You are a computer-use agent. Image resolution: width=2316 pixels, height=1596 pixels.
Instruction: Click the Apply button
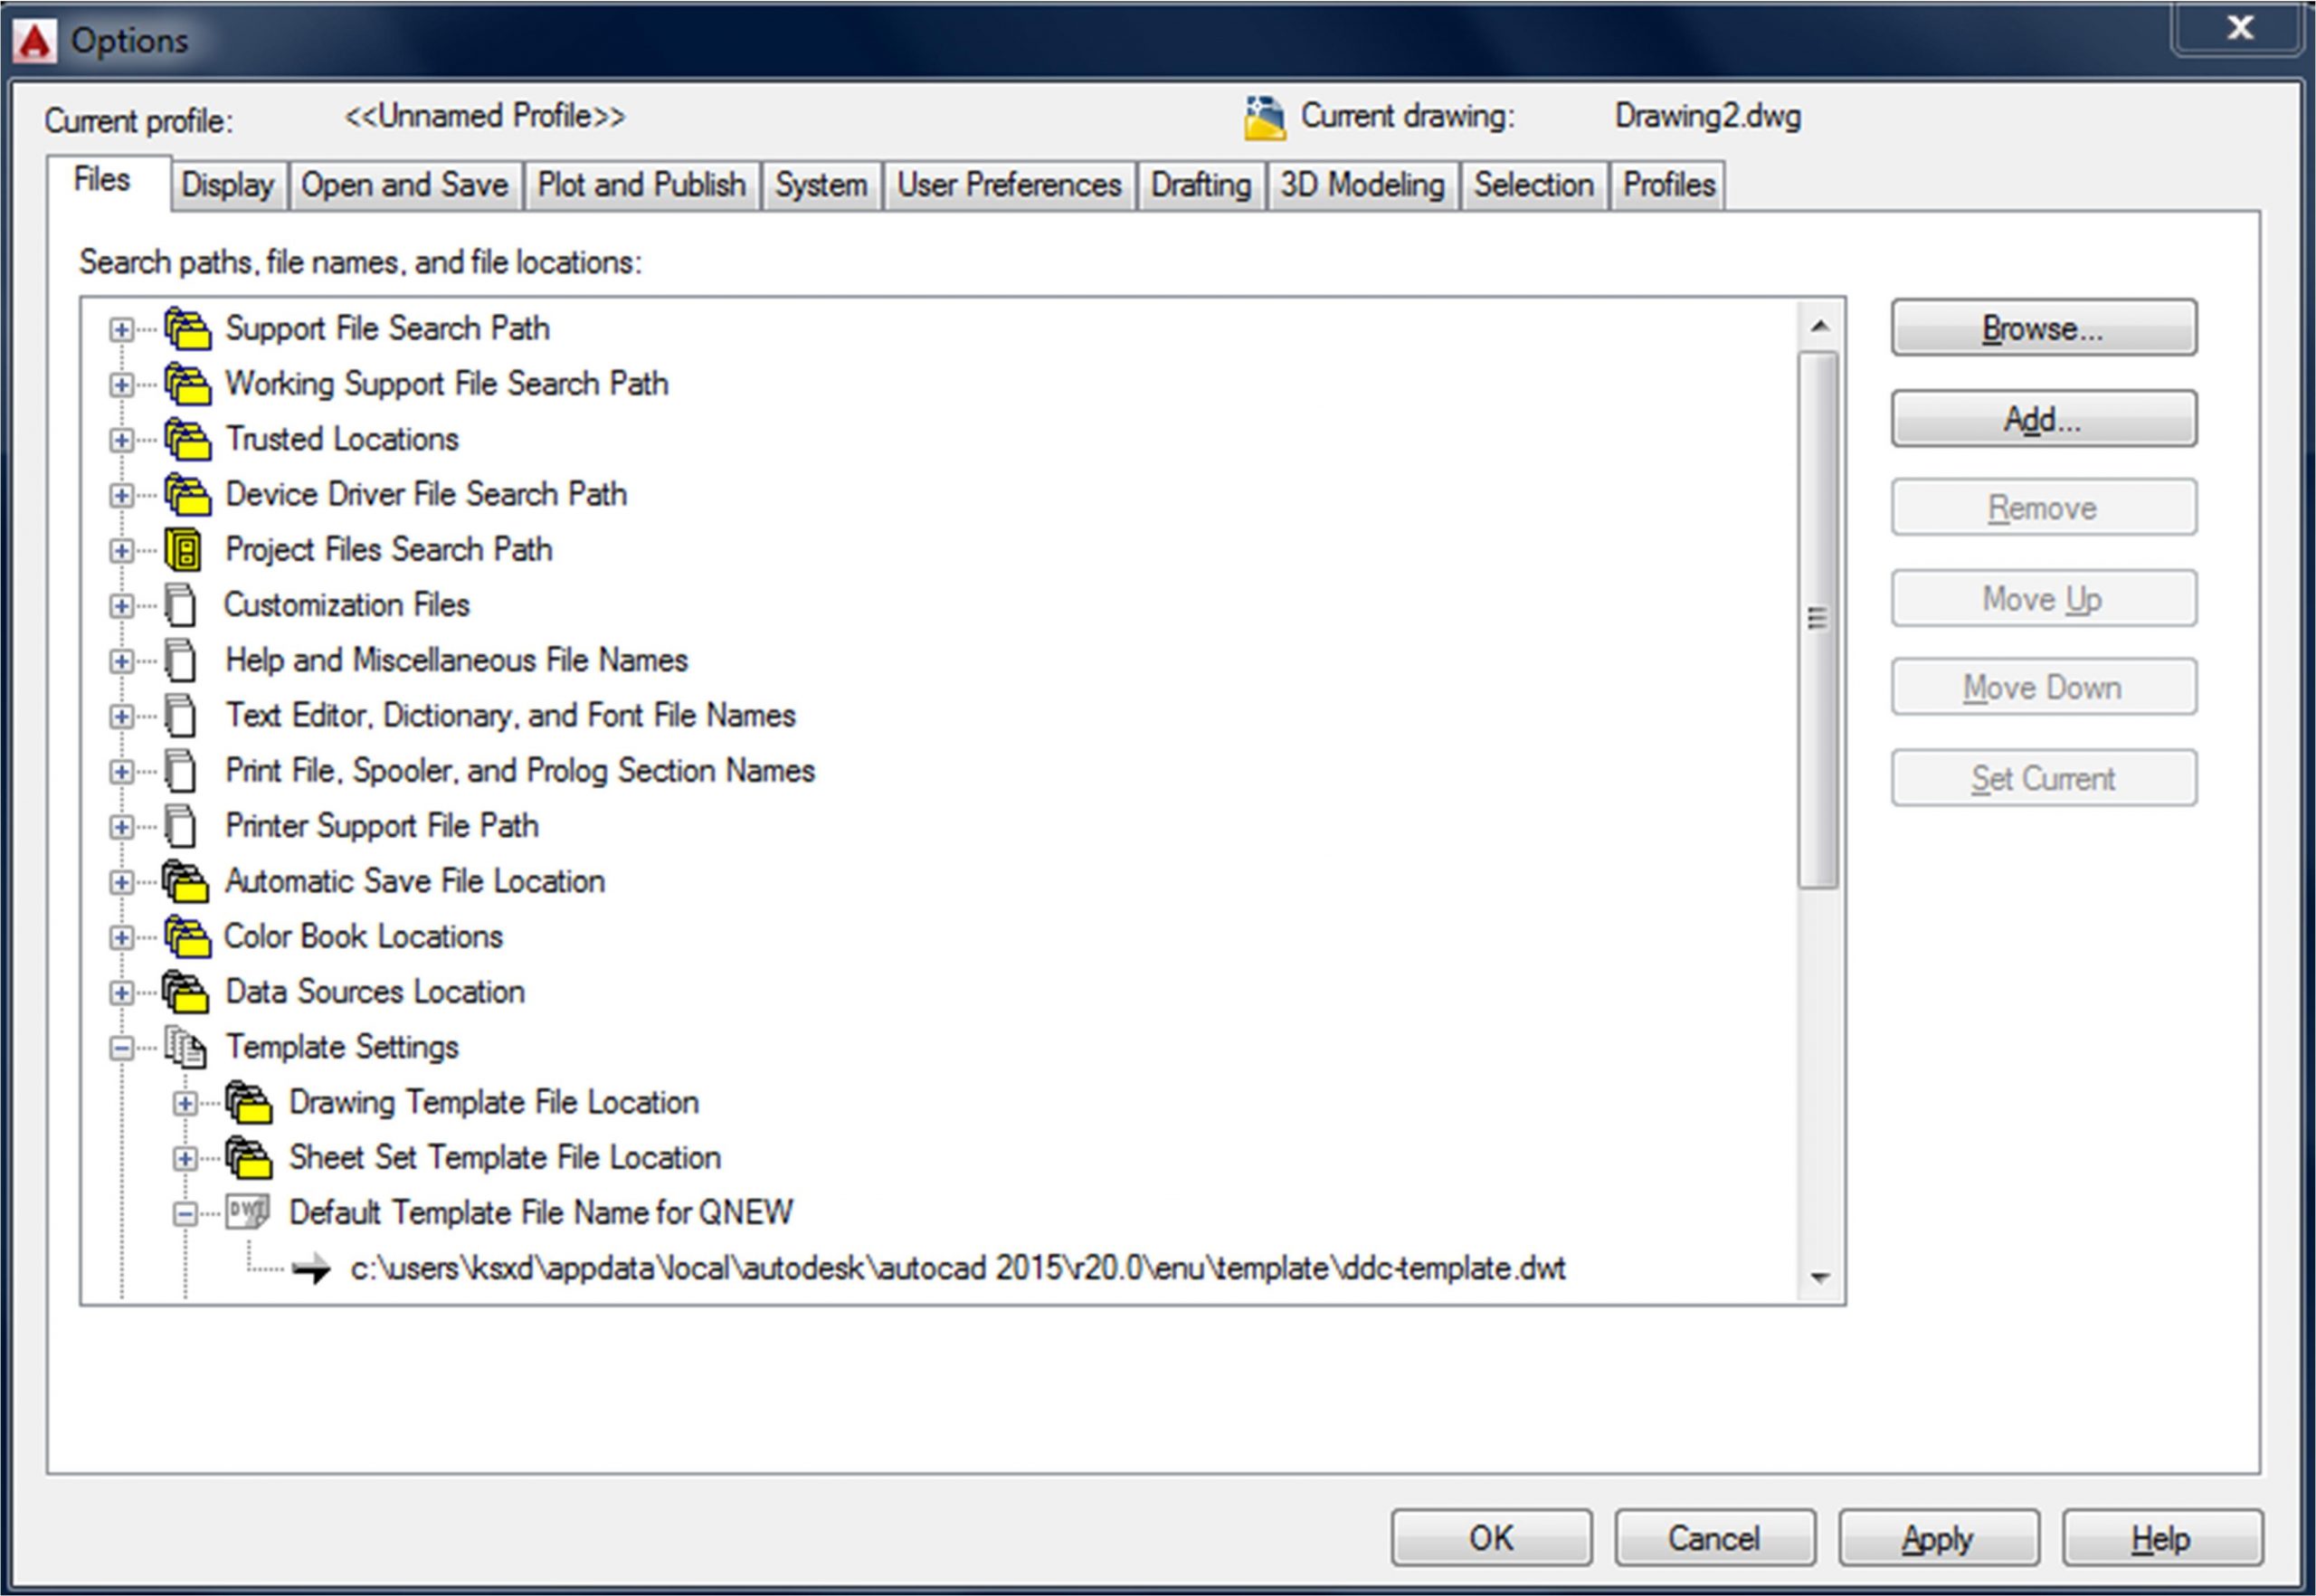[x=1937, y=1538]
